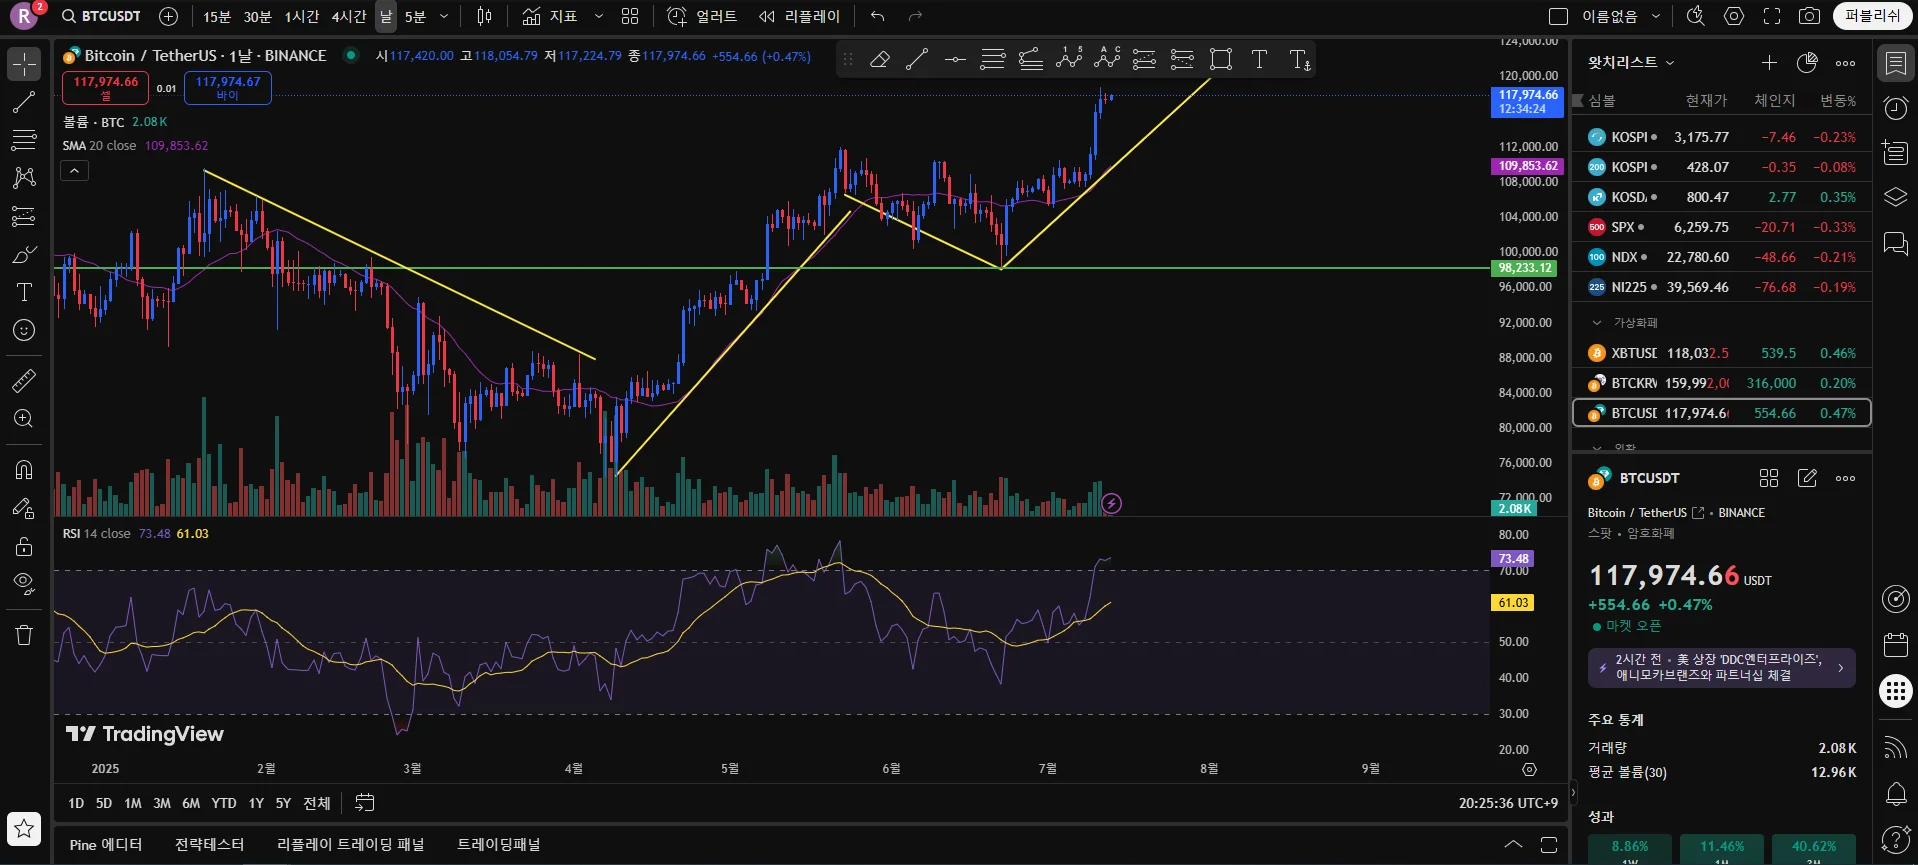Expand the timeframe list chevron
The image size is (1918, 865).
click(x=444, y=16)
